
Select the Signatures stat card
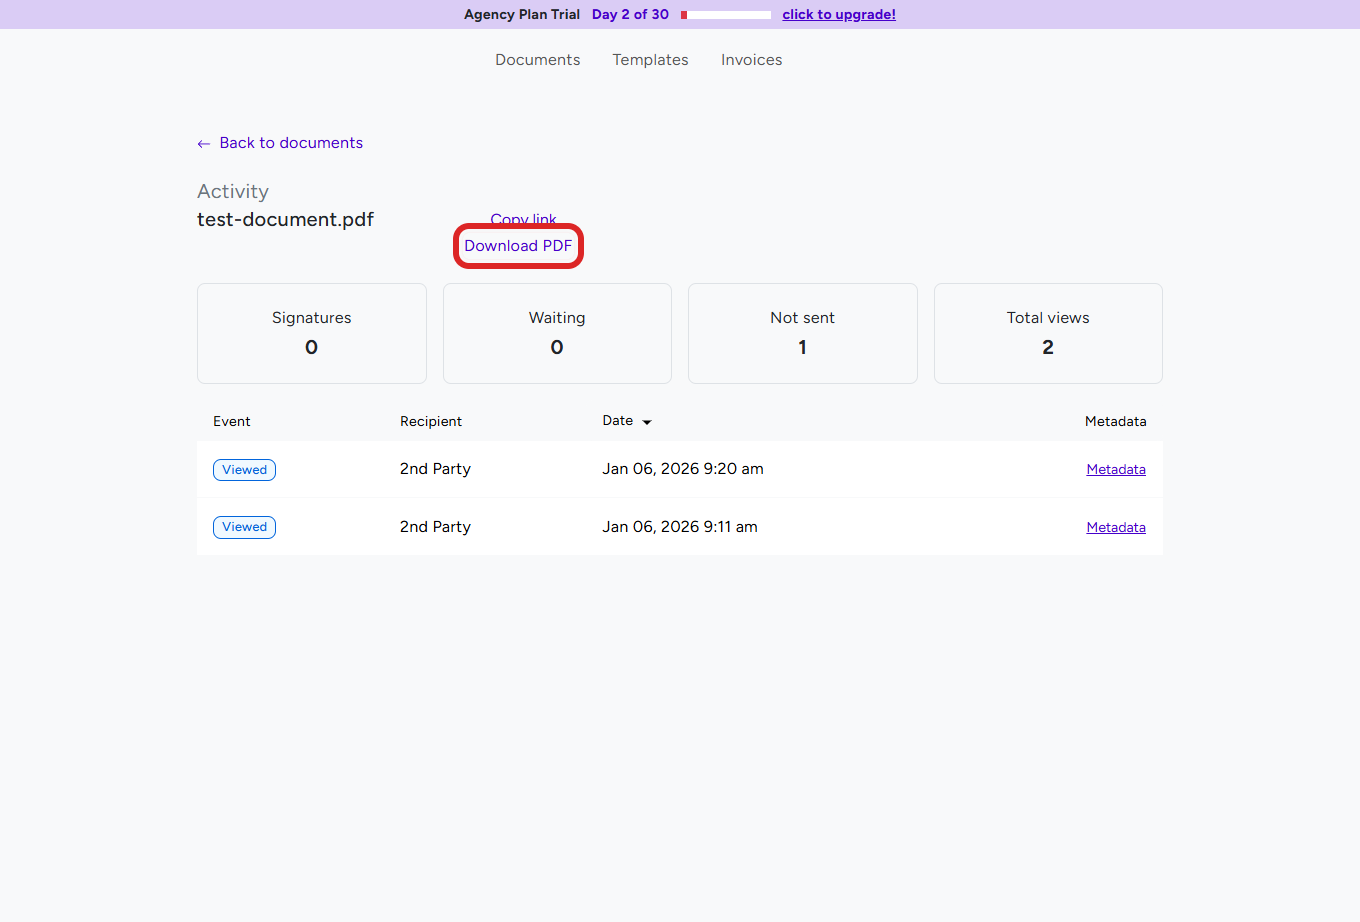pyautogui.click(x=311, y=333)
